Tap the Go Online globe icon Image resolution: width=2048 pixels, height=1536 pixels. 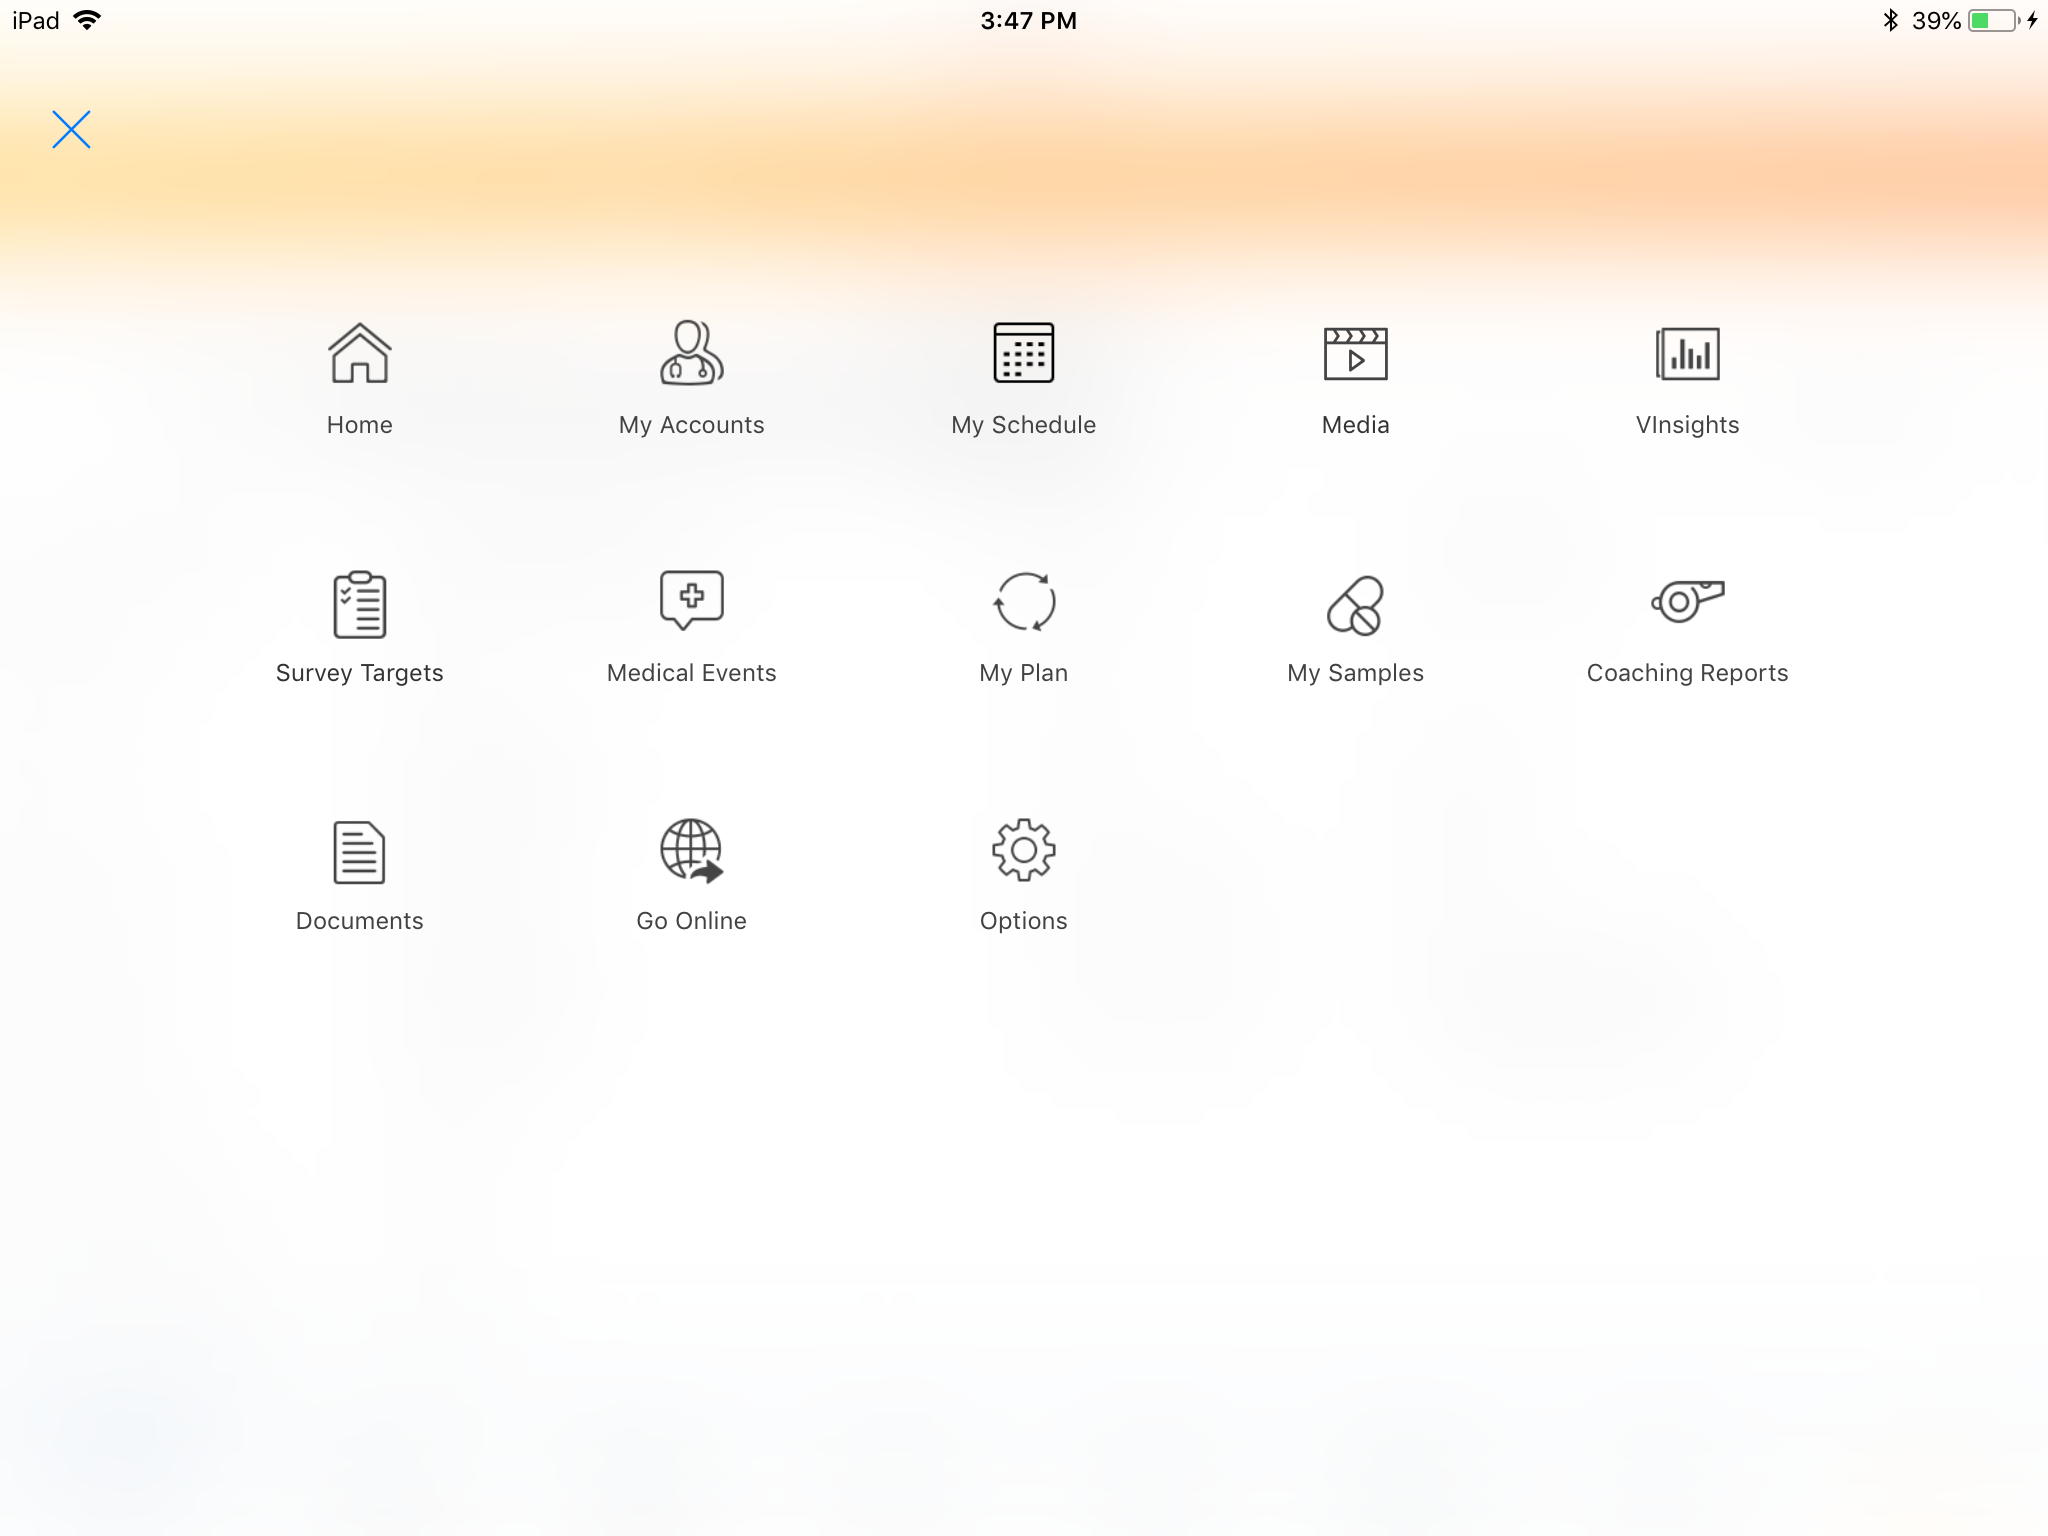click(691, 851)
